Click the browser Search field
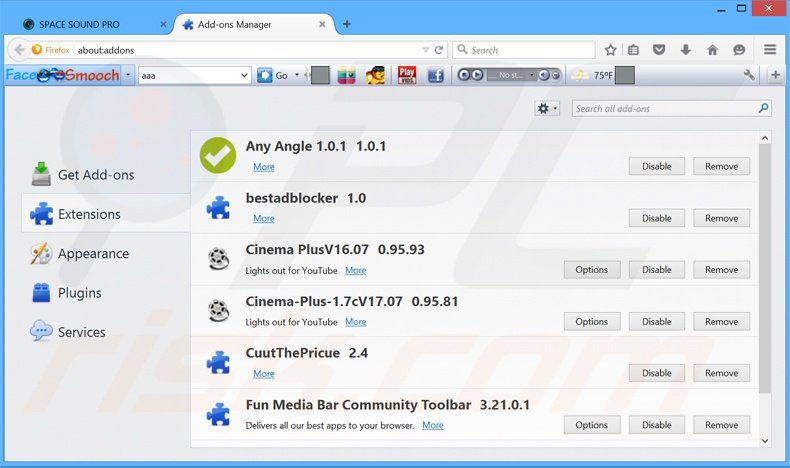Image resolution: width=790 pixels, height=468 pixels. pyautogui.click(x=524, y=50)
